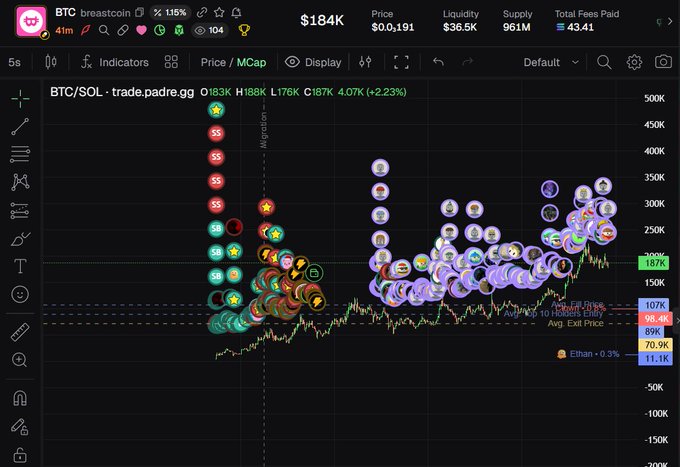Copy the breastcoin token address
This screenshot has height=467, width=680.
139,13
